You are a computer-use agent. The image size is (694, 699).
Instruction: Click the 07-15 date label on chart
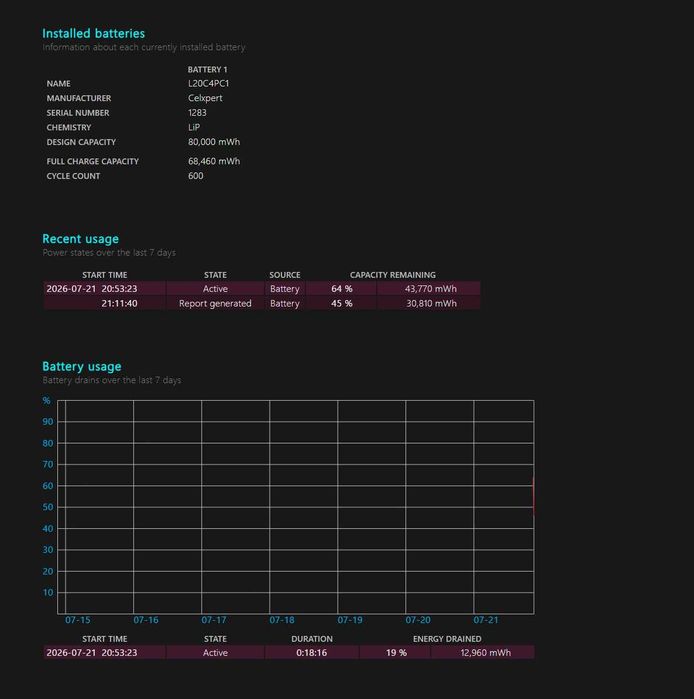tap(78, 620)
